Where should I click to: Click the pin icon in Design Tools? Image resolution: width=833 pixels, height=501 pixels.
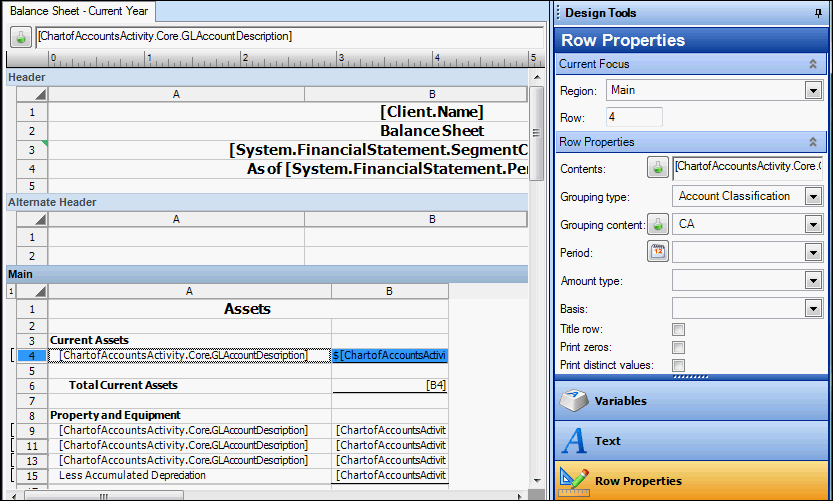819,13
